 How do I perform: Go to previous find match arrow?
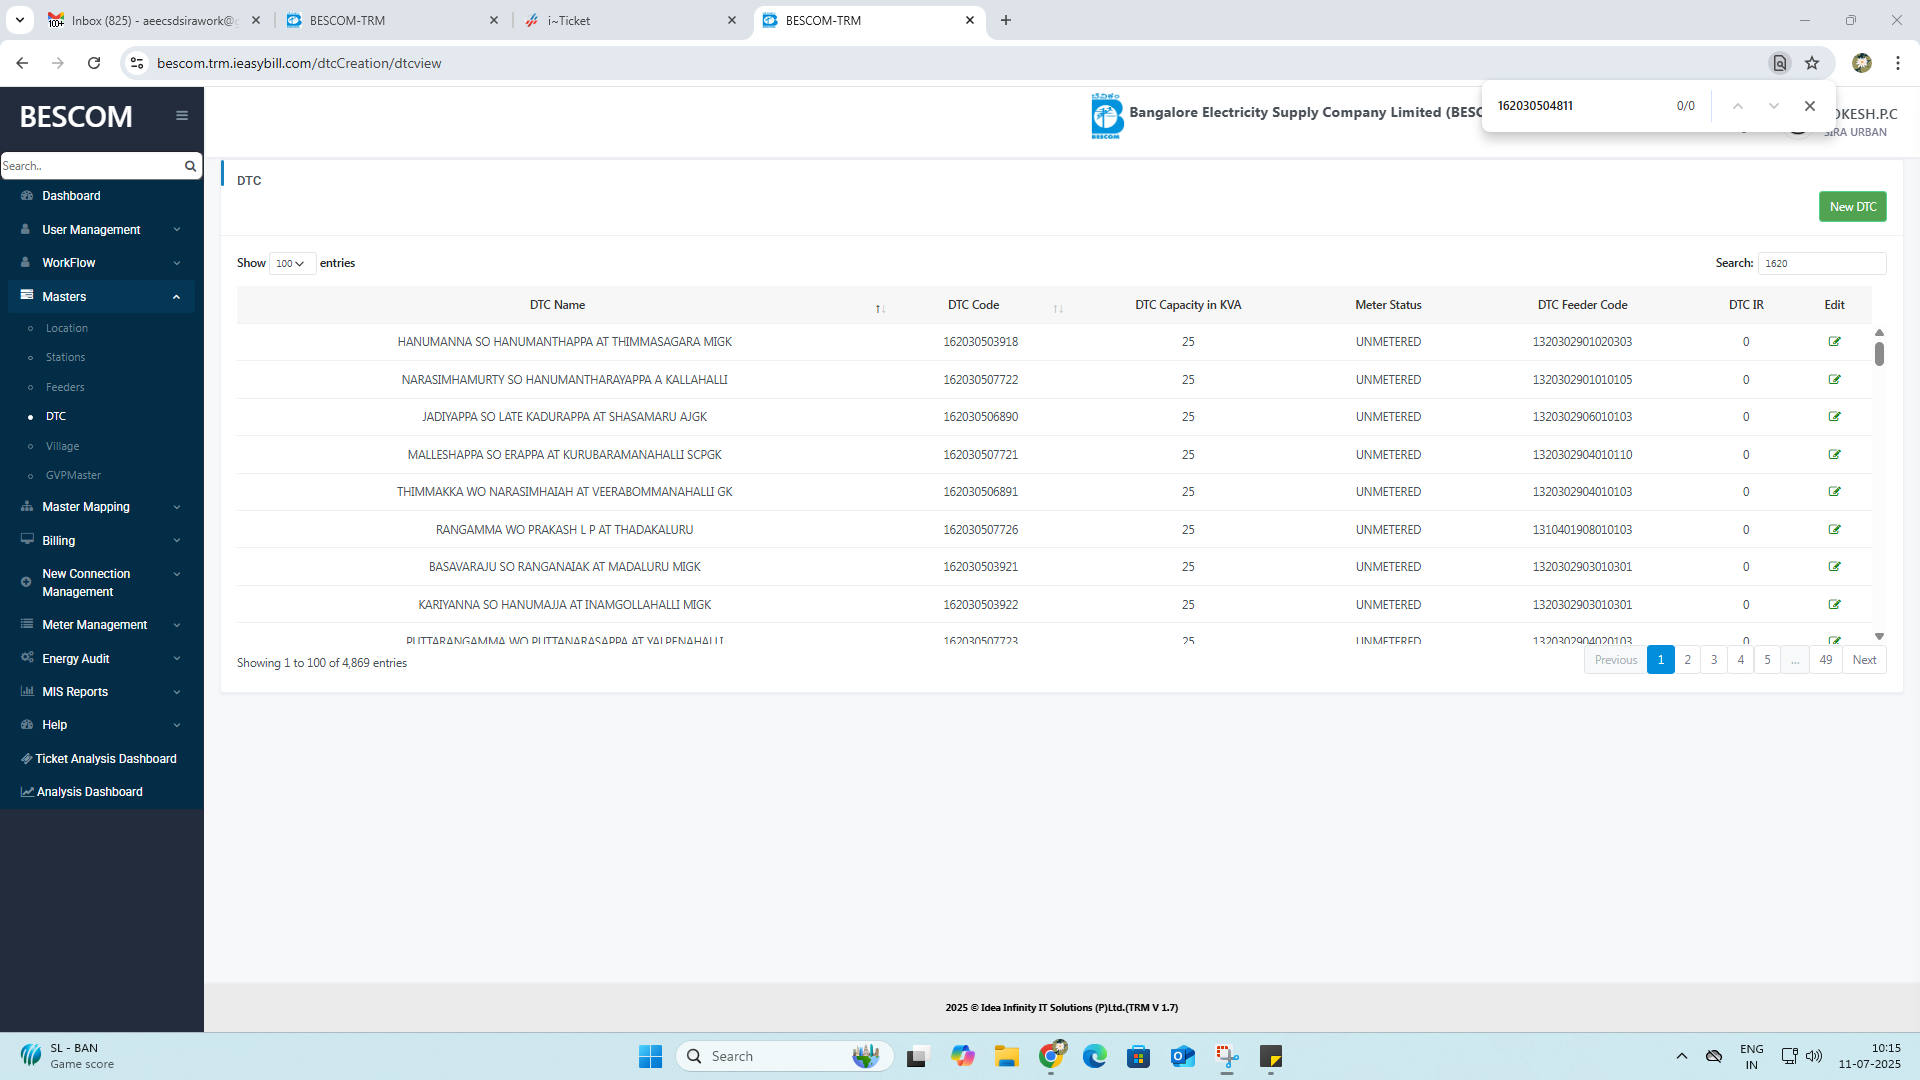1738,106
